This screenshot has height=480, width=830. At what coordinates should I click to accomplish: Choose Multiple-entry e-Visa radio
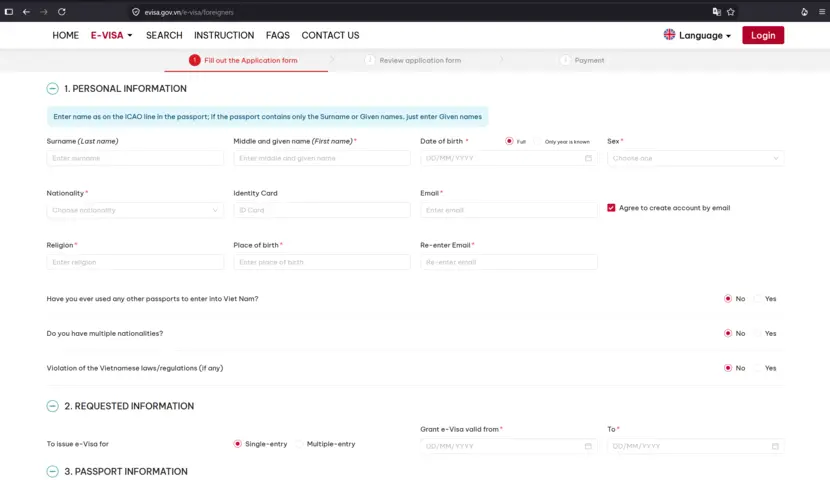(x=300, y=444)
